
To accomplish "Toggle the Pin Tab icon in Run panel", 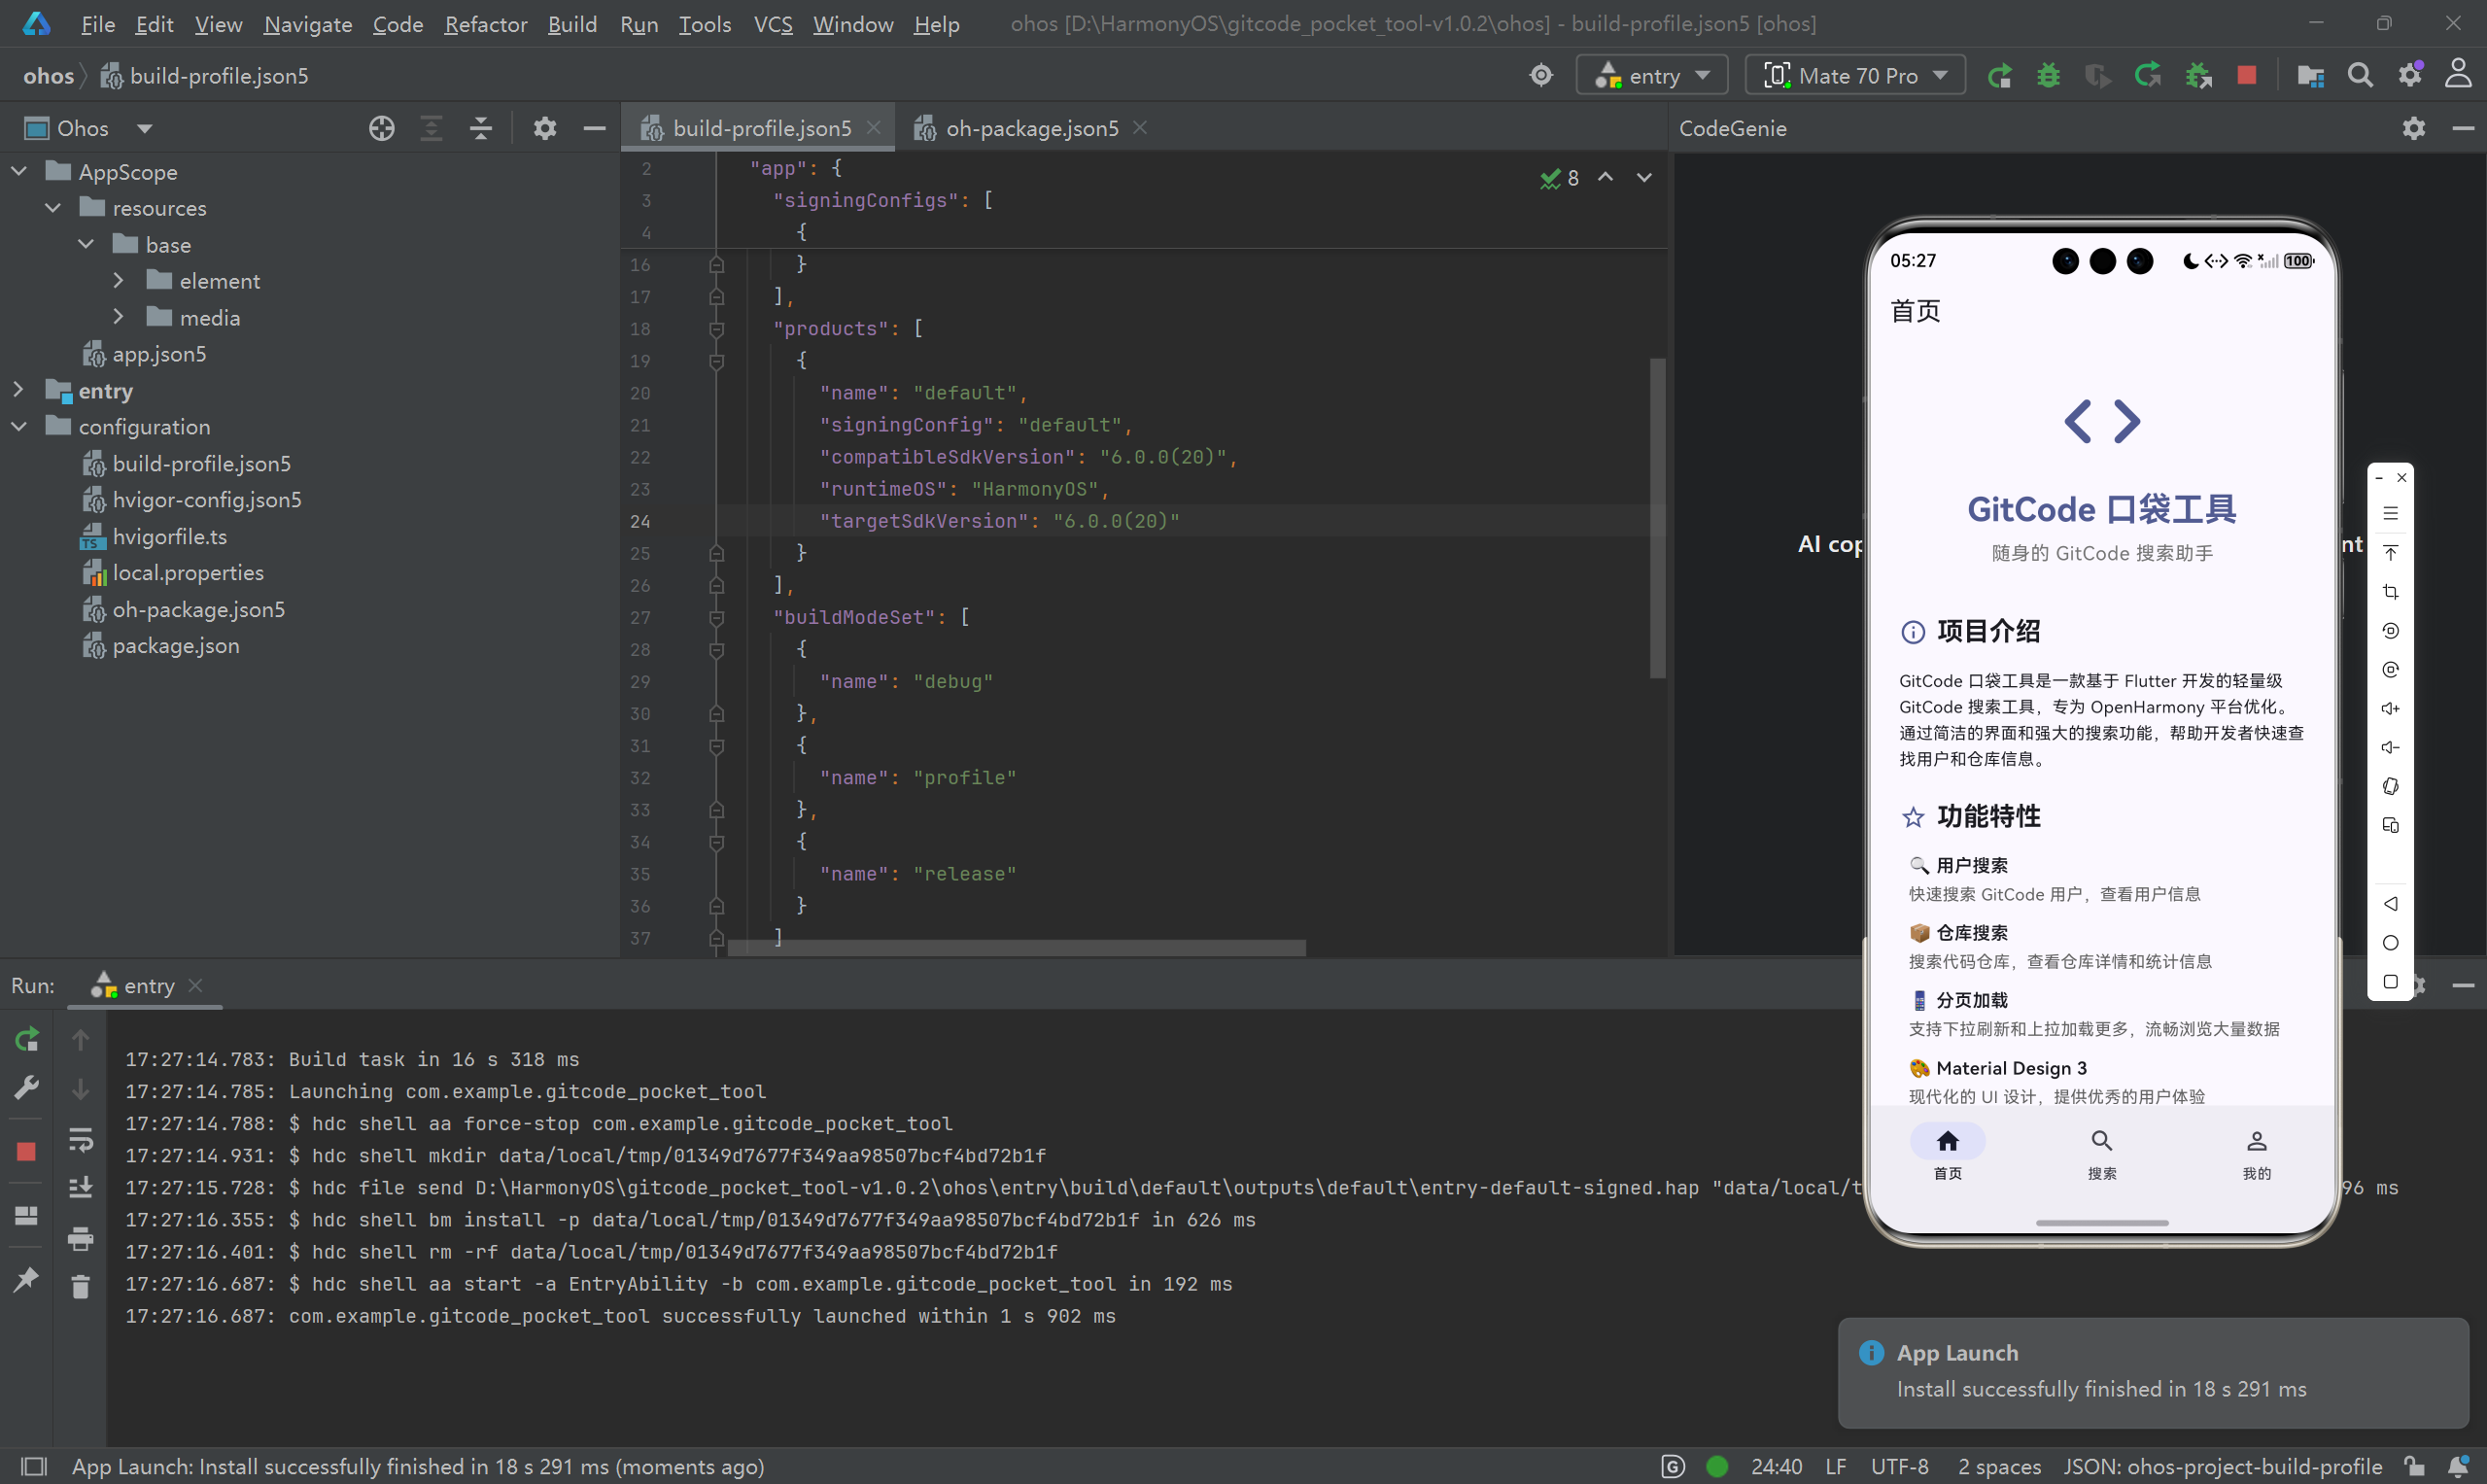I will 27,1279.
